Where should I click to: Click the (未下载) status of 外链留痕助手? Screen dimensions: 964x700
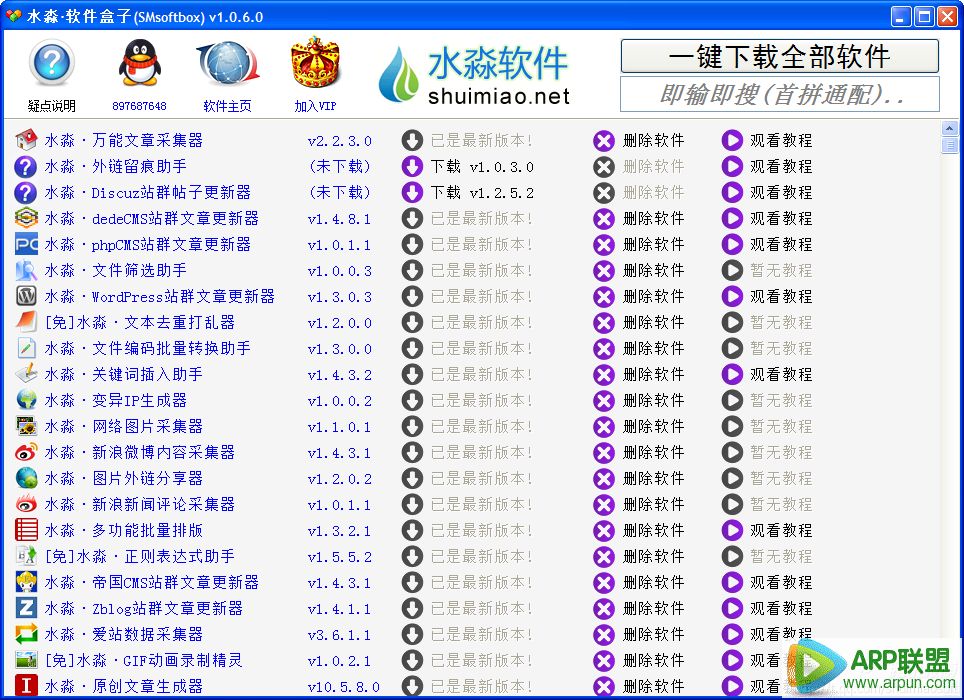pyautogui.click(x=339, y=167)
